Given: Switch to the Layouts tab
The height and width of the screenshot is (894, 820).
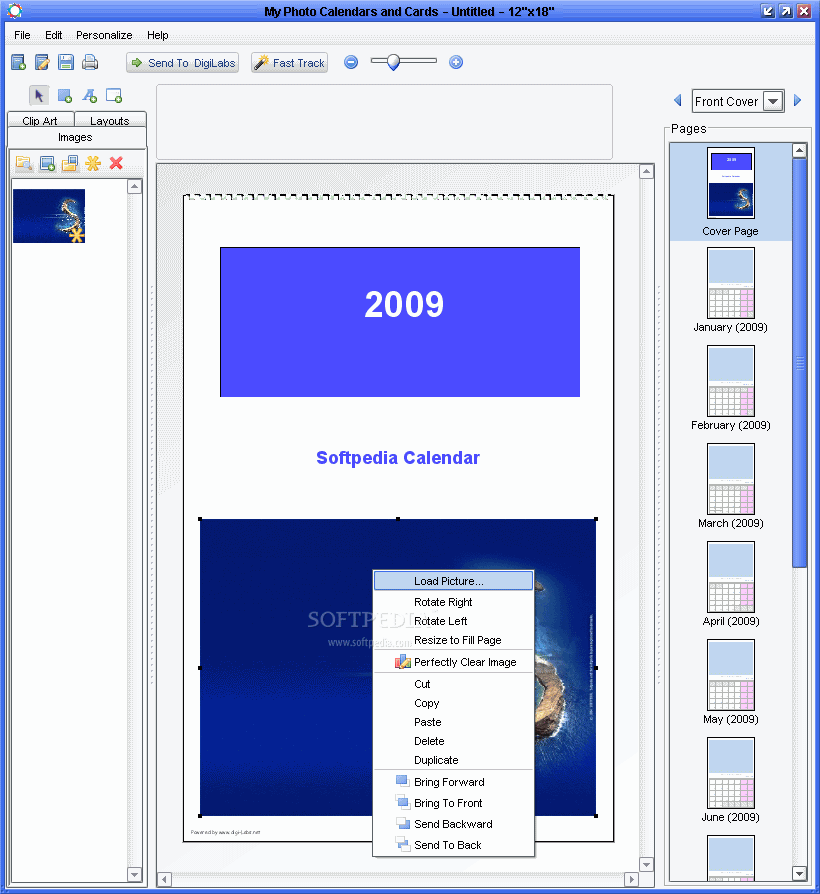Looking at the screenshot, I should [110, 120].
